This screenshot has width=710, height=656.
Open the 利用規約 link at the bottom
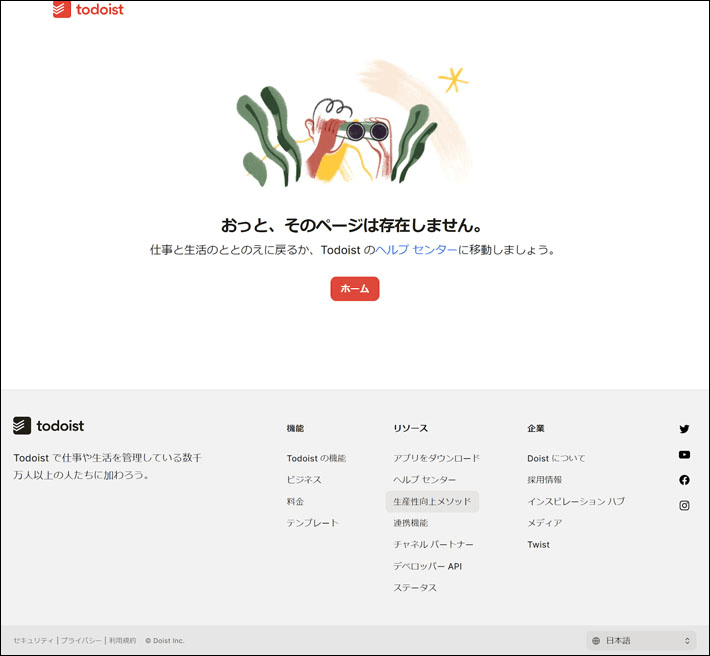click(x=122, y=641)
